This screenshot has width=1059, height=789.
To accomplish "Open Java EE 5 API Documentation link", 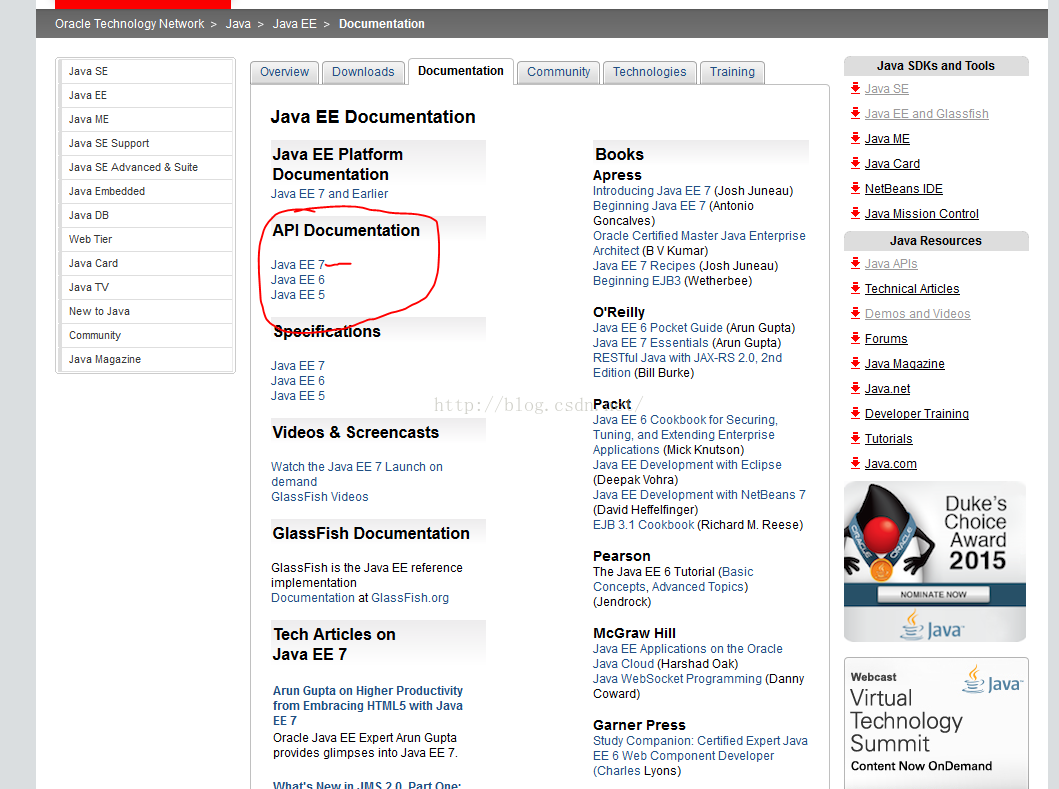I will (298, 295).
